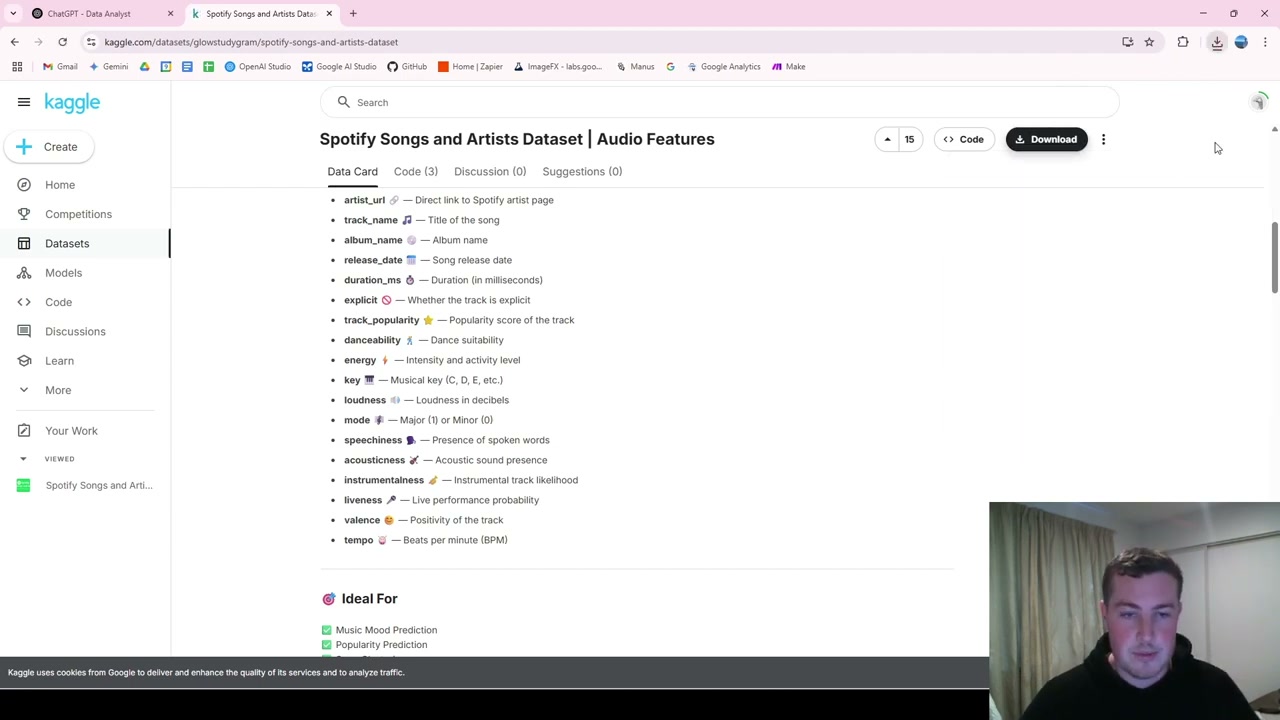Image resolution: width=1280 pixels, height=720 pixels.
Task: Click the track_popularity field text
Action: pos(382,320)
